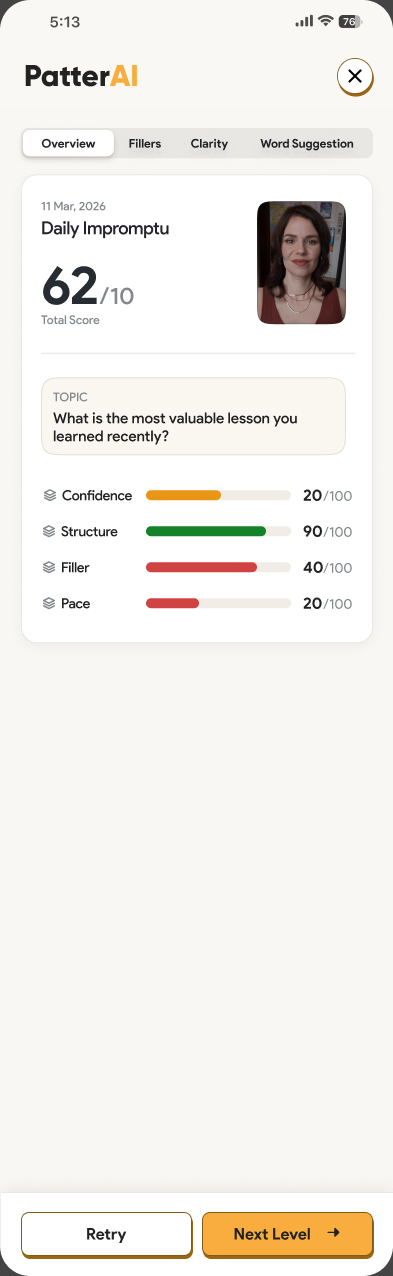Switch to the Fillers tab
The width and height of the screenshot is (393, 1276).
point(145,143)
